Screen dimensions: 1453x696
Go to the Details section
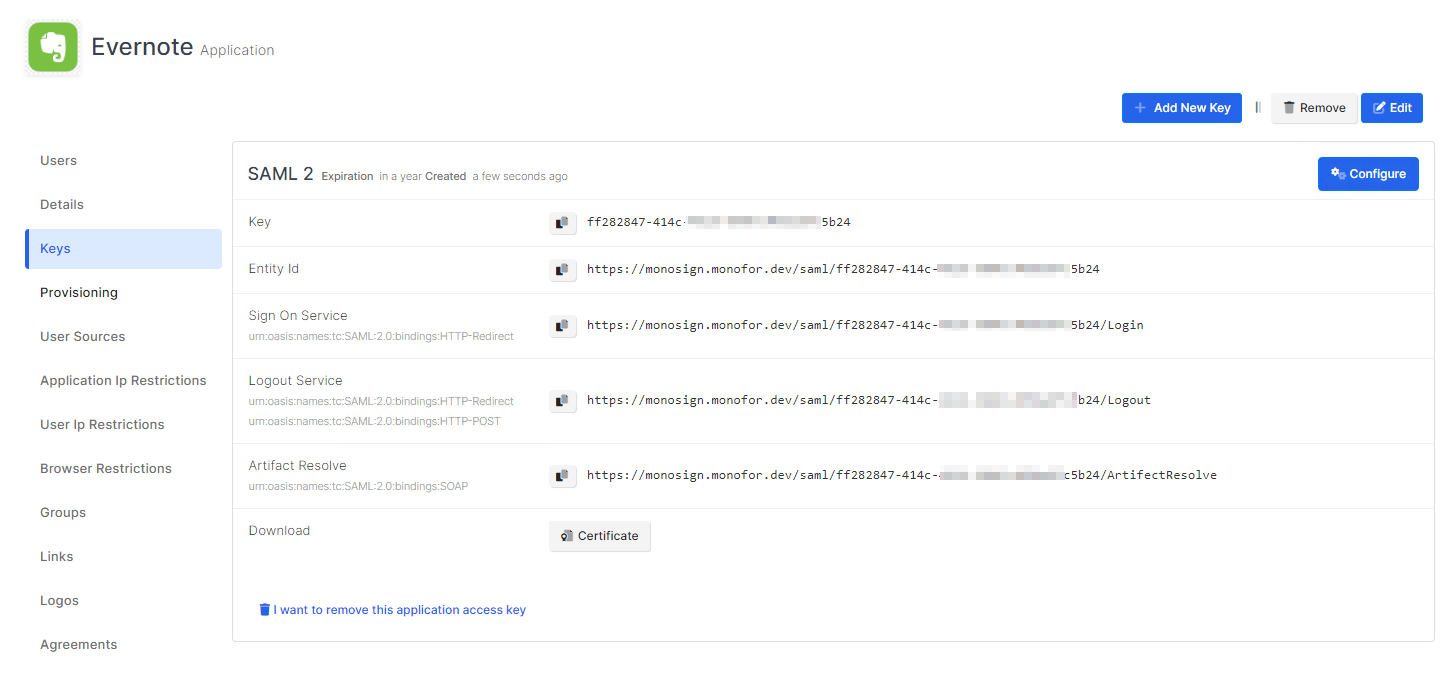(x=62, y=205)
